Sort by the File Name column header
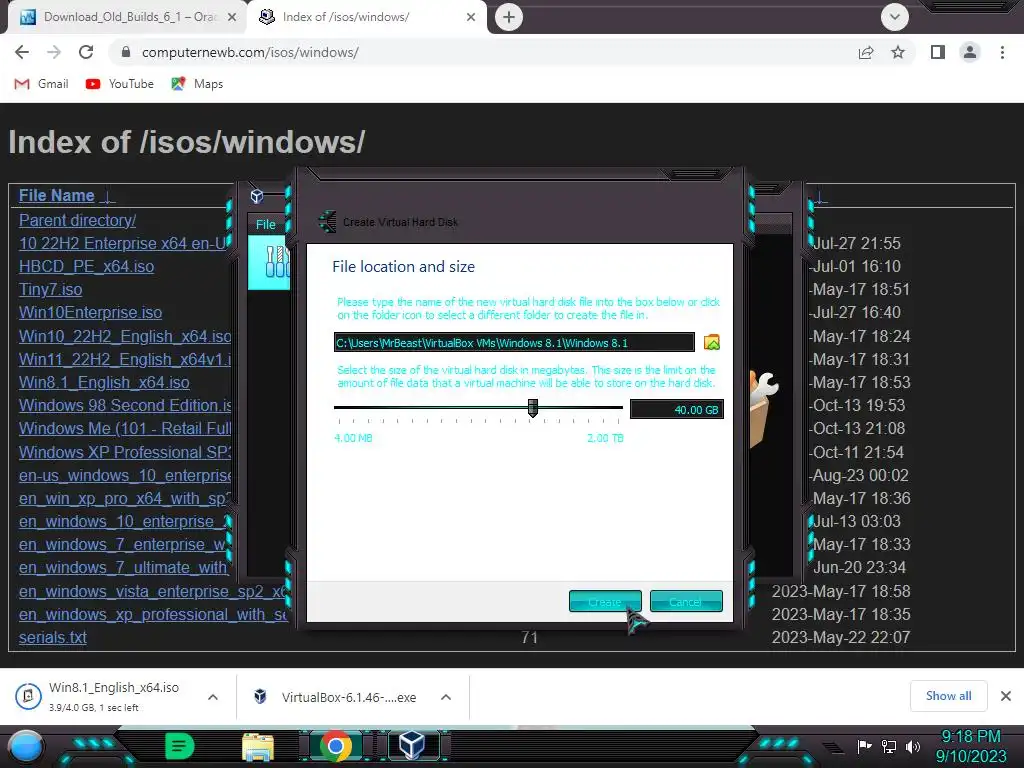This screenshot has height=768, width=1024. pos(56,195)
